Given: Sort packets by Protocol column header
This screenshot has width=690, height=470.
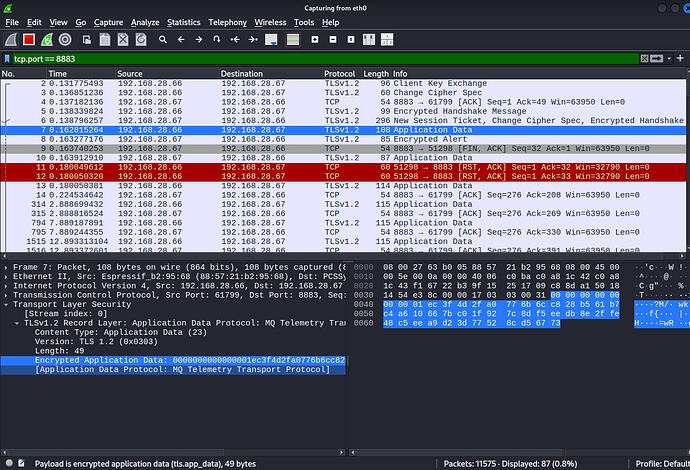Looking at the screenshot, I should point(341,73).
